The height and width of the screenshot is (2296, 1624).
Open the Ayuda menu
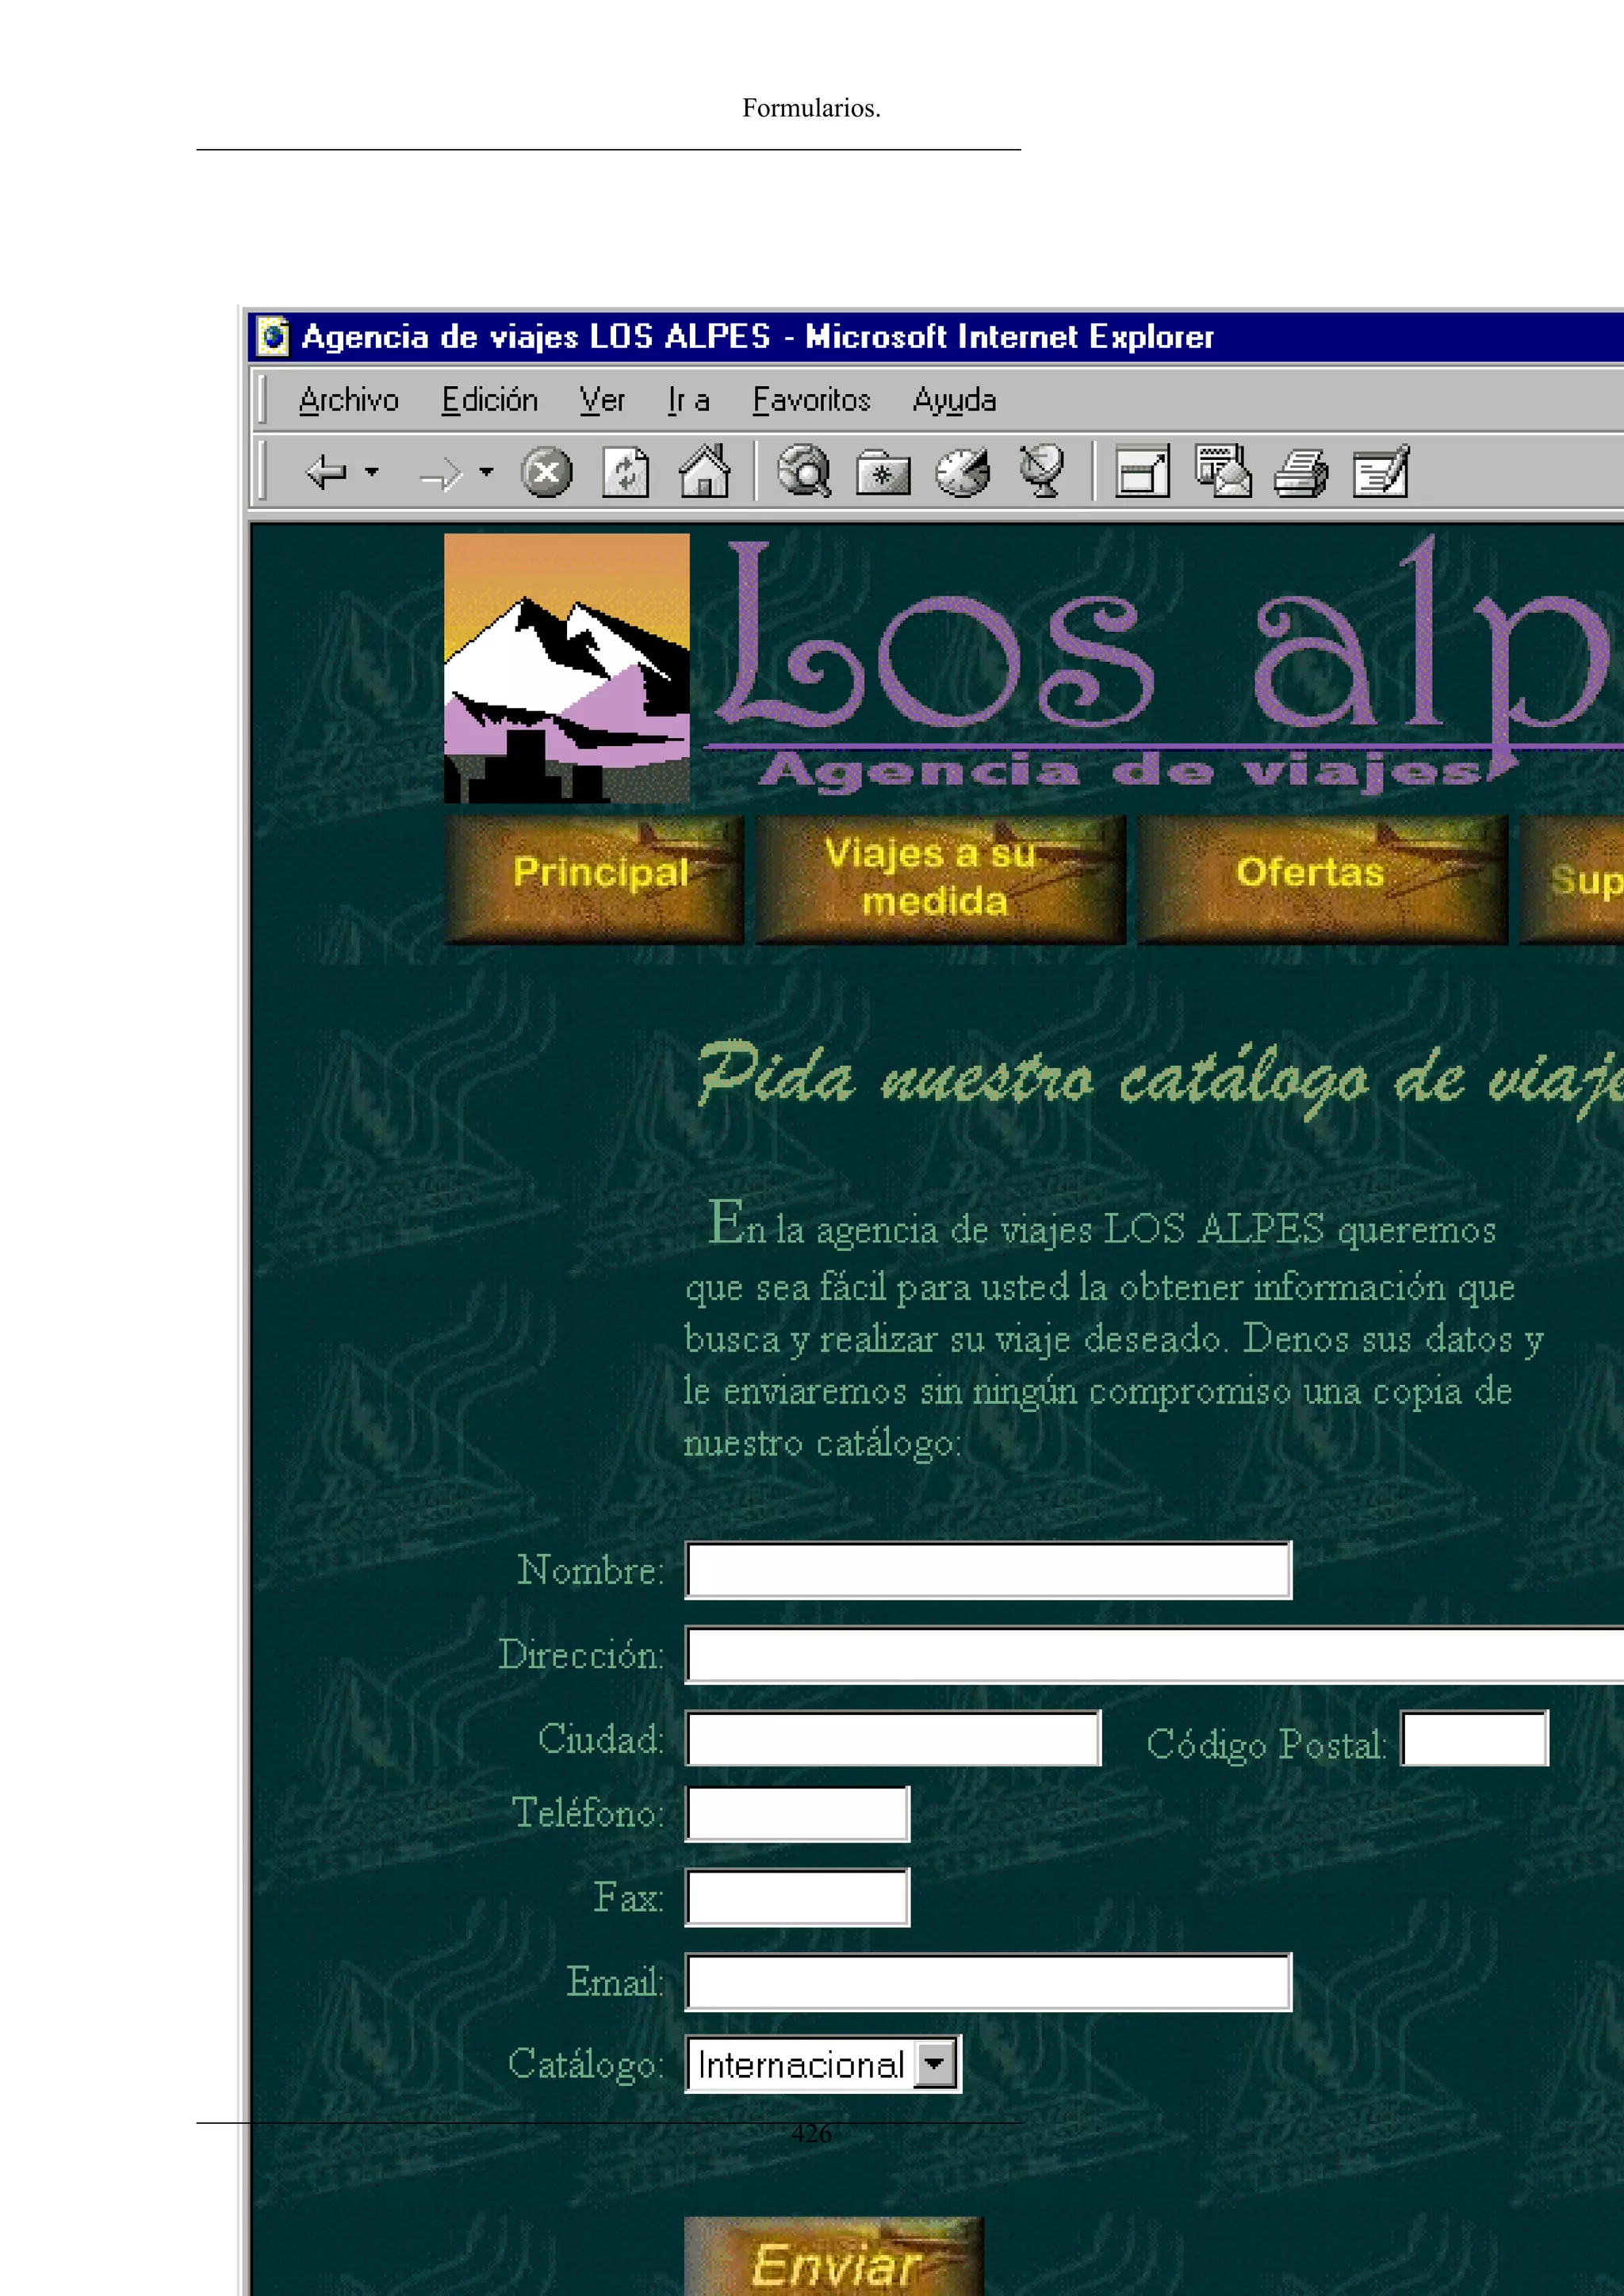(954, 400)
